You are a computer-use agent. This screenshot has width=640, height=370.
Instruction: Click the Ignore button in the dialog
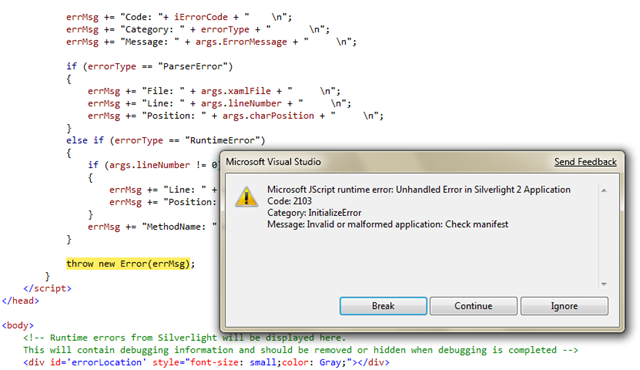(x=564, y=306)
